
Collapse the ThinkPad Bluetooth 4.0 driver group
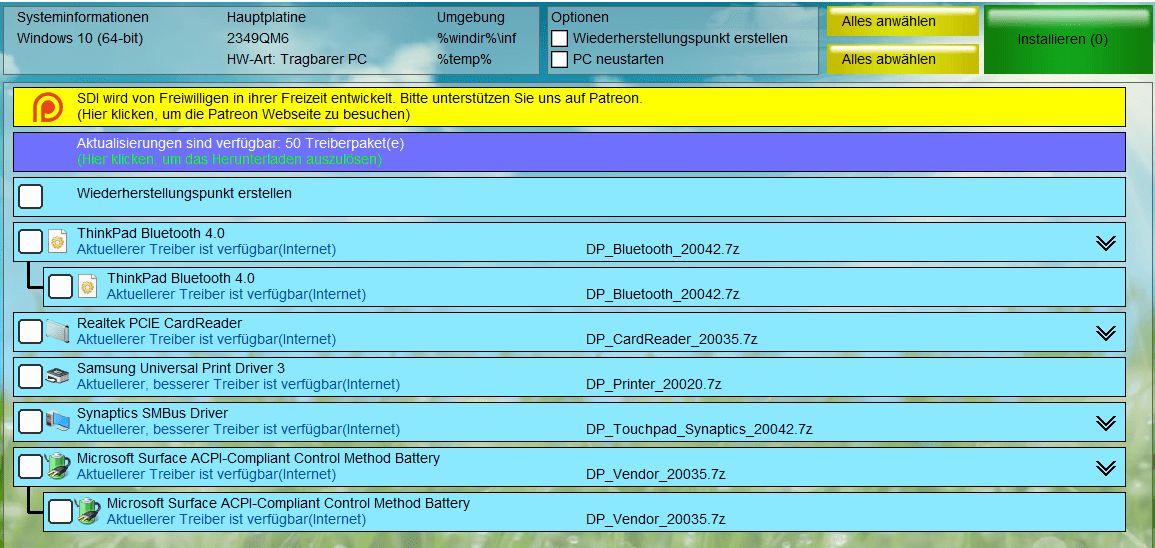point(1106,243)
